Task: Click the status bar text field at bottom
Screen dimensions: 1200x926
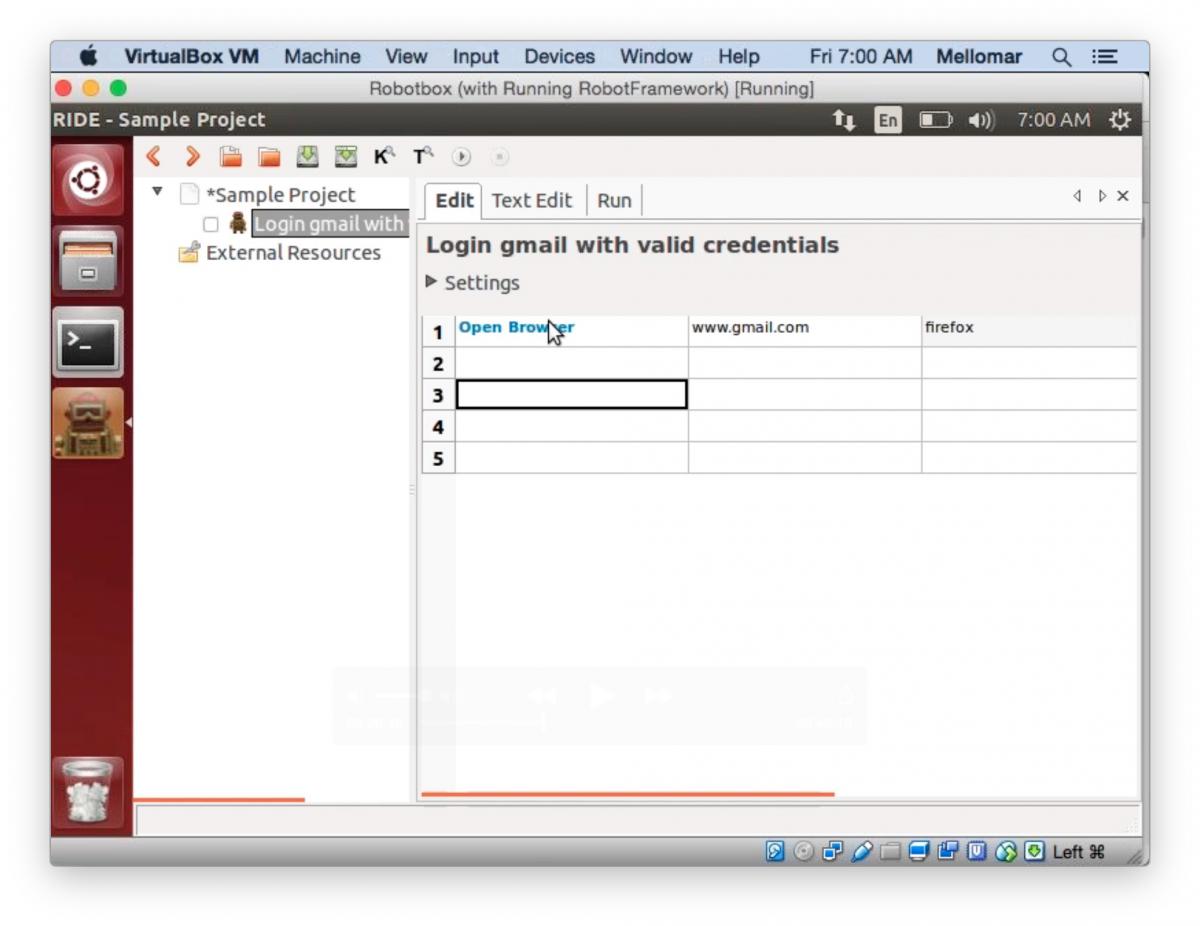Action: pos(637,821)
